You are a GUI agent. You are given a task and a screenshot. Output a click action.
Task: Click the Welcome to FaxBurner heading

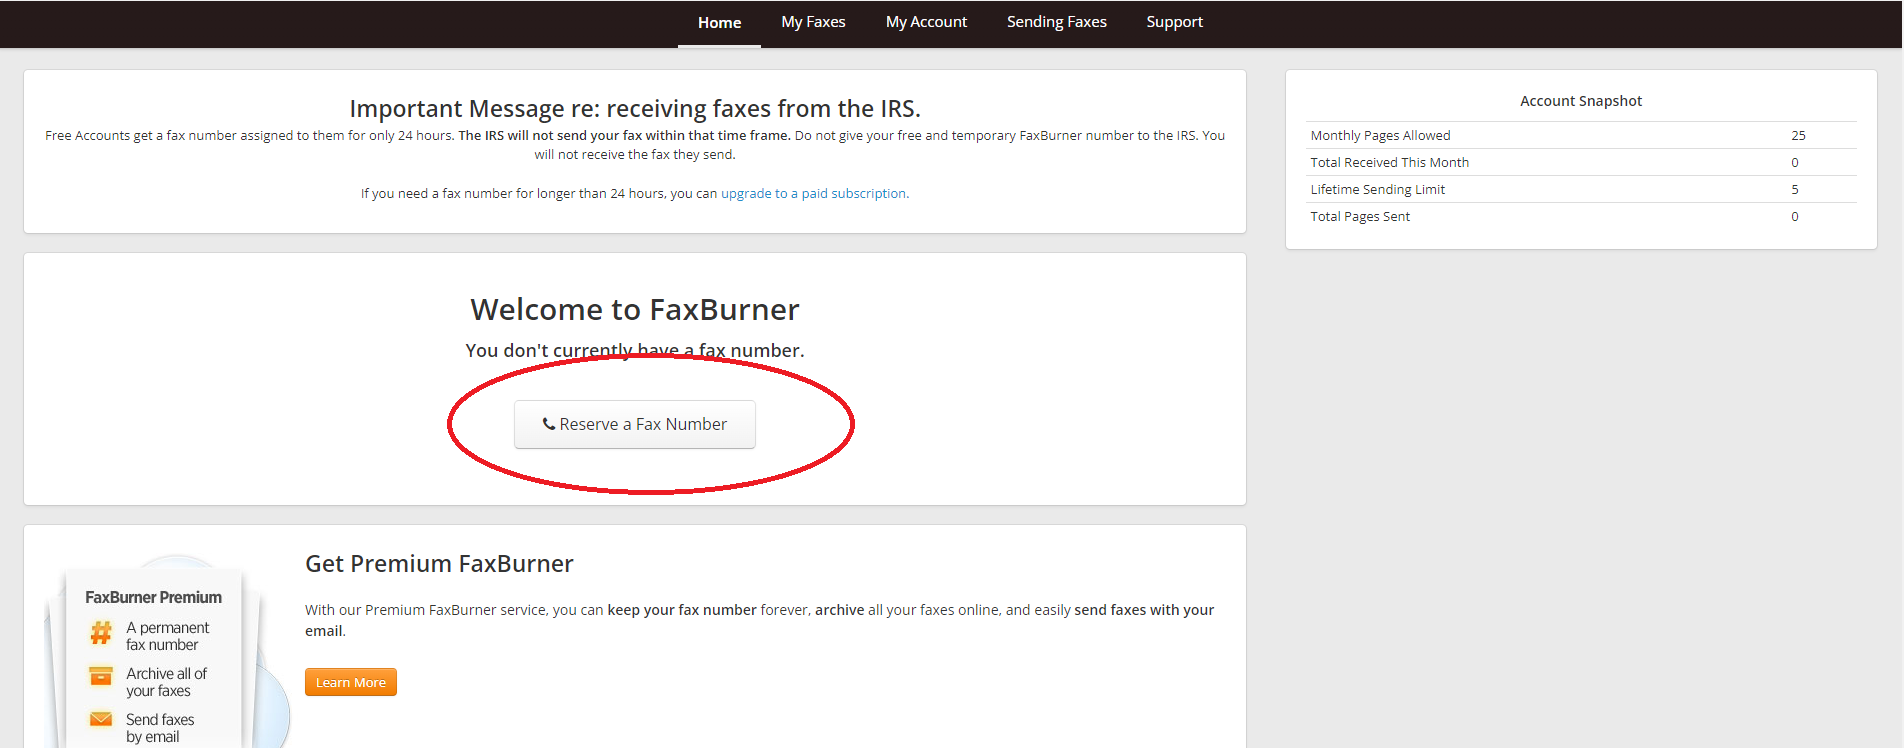635,310
